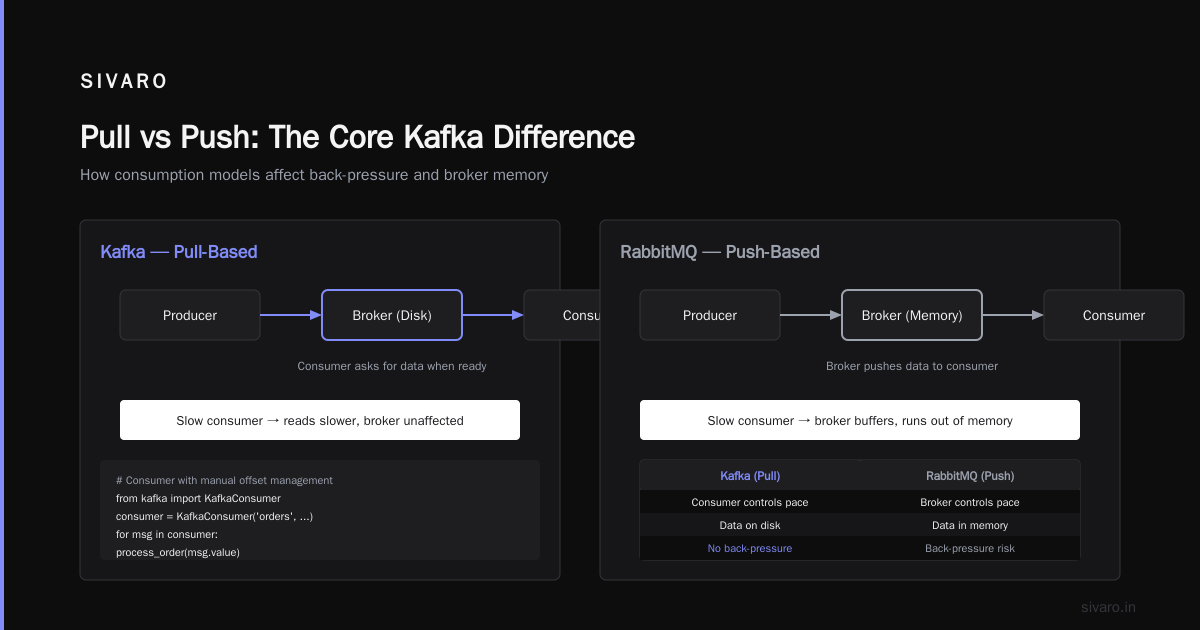Click 'Consumer asks for data when ready' caption
Screen dimensions: 1200x630
pyautogui.click(x=392, y=366)
